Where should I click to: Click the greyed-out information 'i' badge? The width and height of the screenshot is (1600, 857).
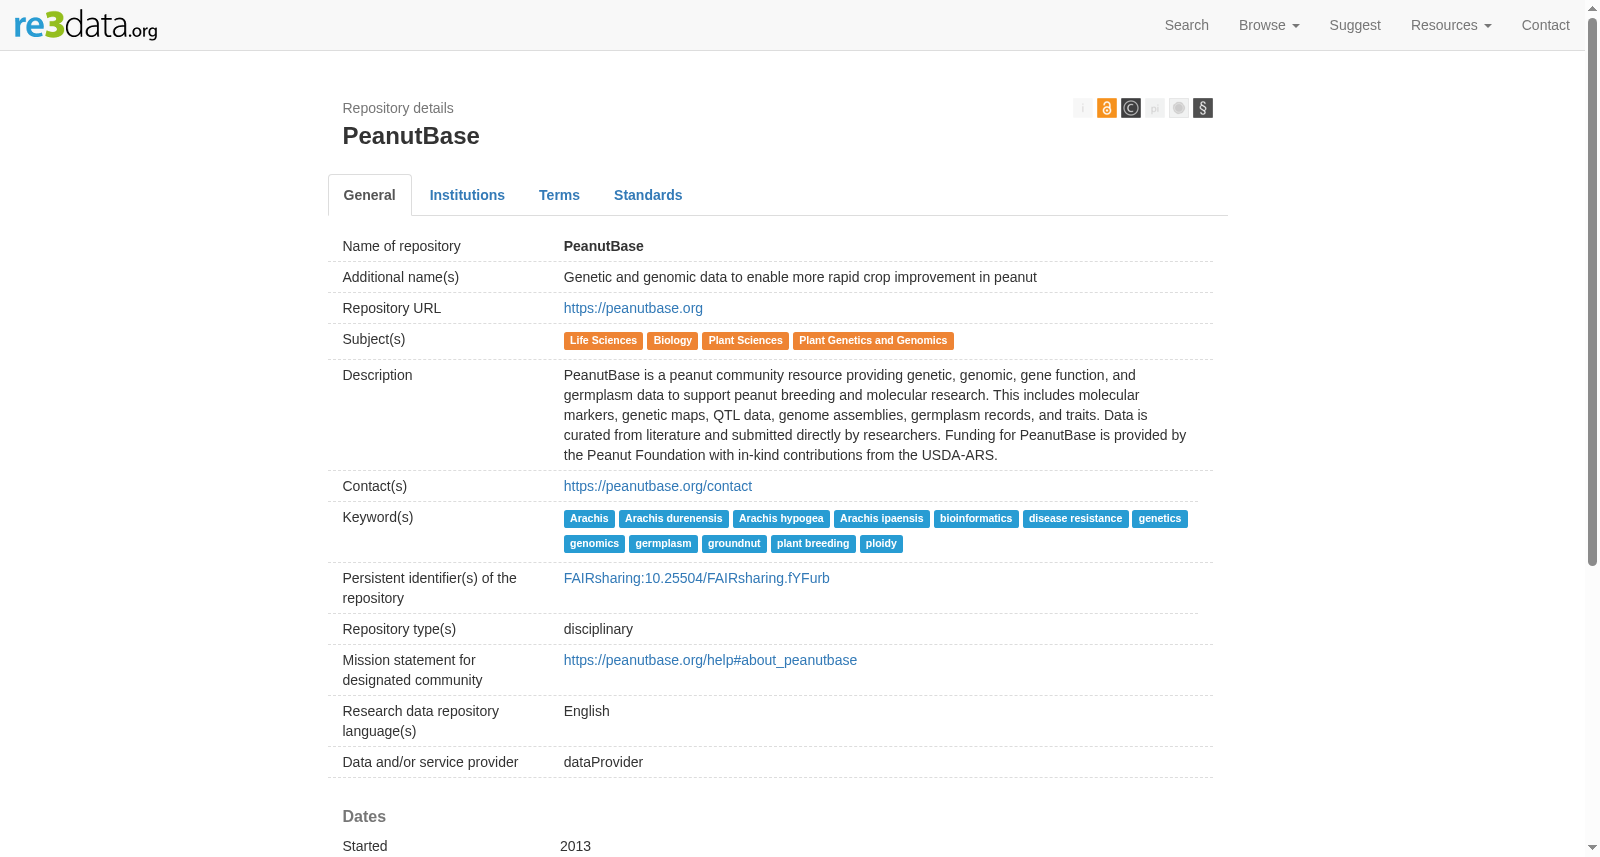(x=1083, y=108)
